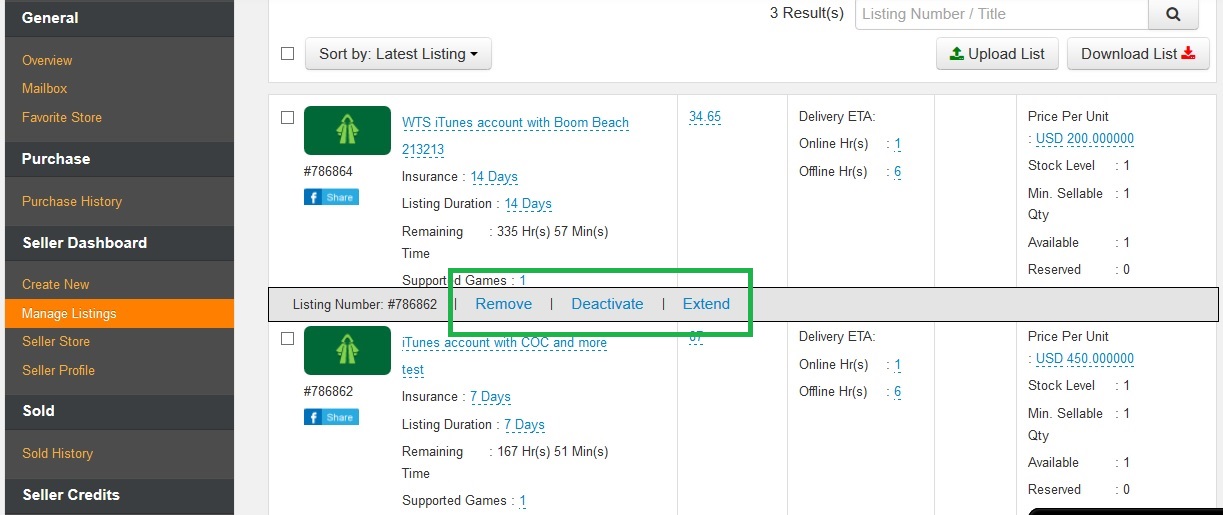Edit Listing Duration 7 Days value
Screen dimensions: 1223x515
coord(524,425)
